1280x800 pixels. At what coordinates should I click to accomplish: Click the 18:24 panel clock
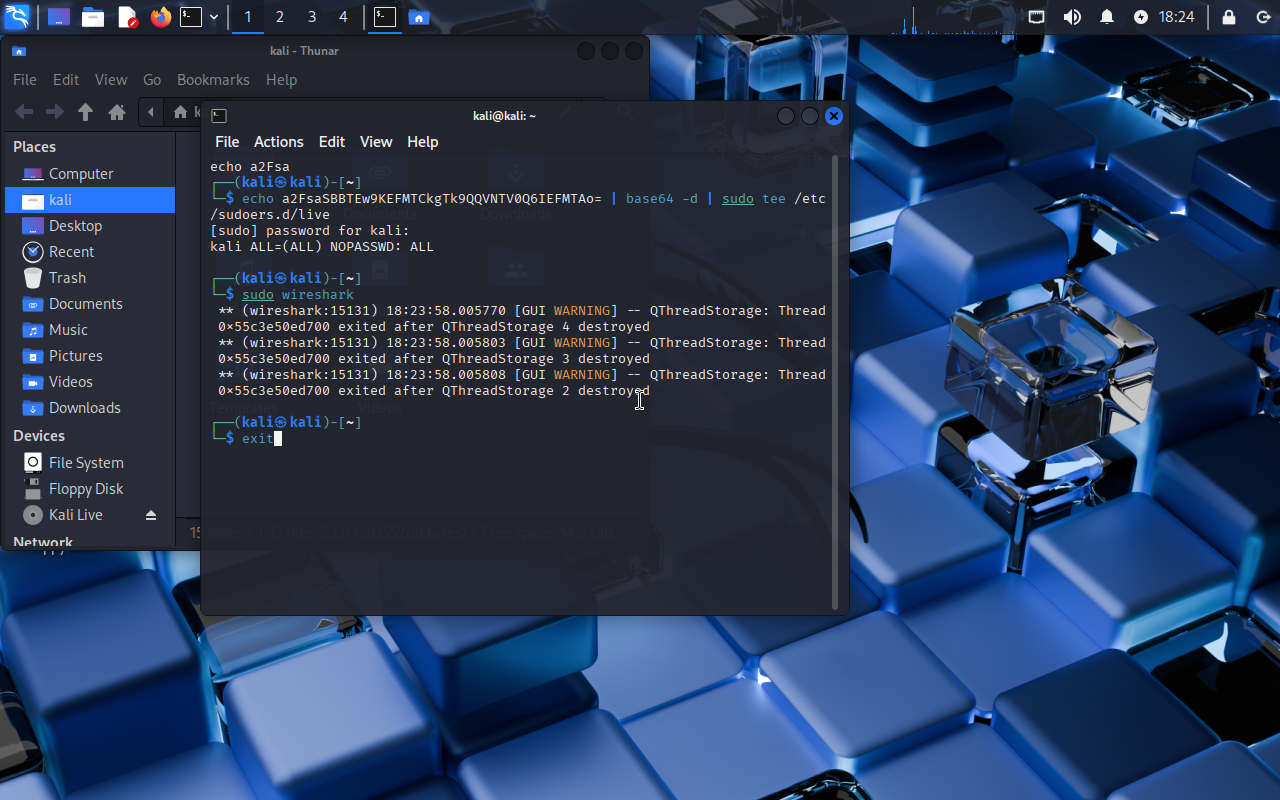pos(1177,17)
